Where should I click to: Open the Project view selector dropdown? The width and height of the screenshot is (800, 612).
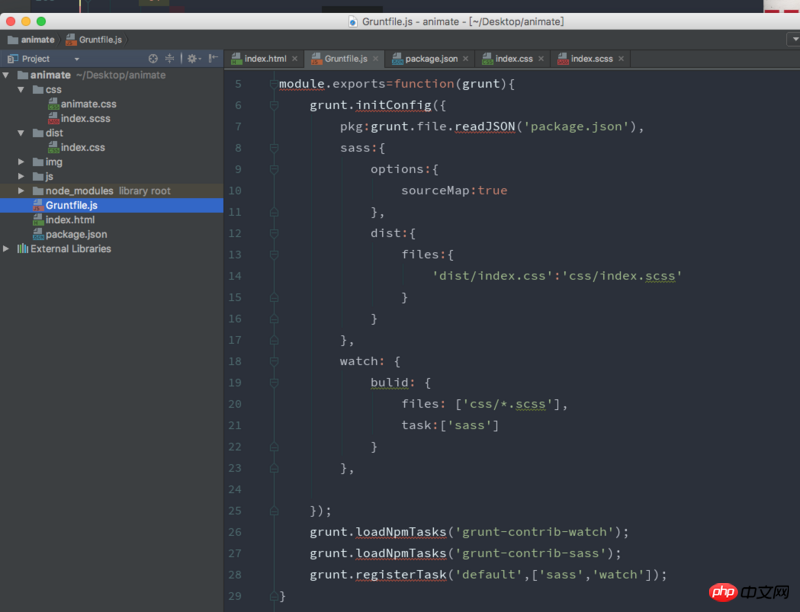point(77,59)
